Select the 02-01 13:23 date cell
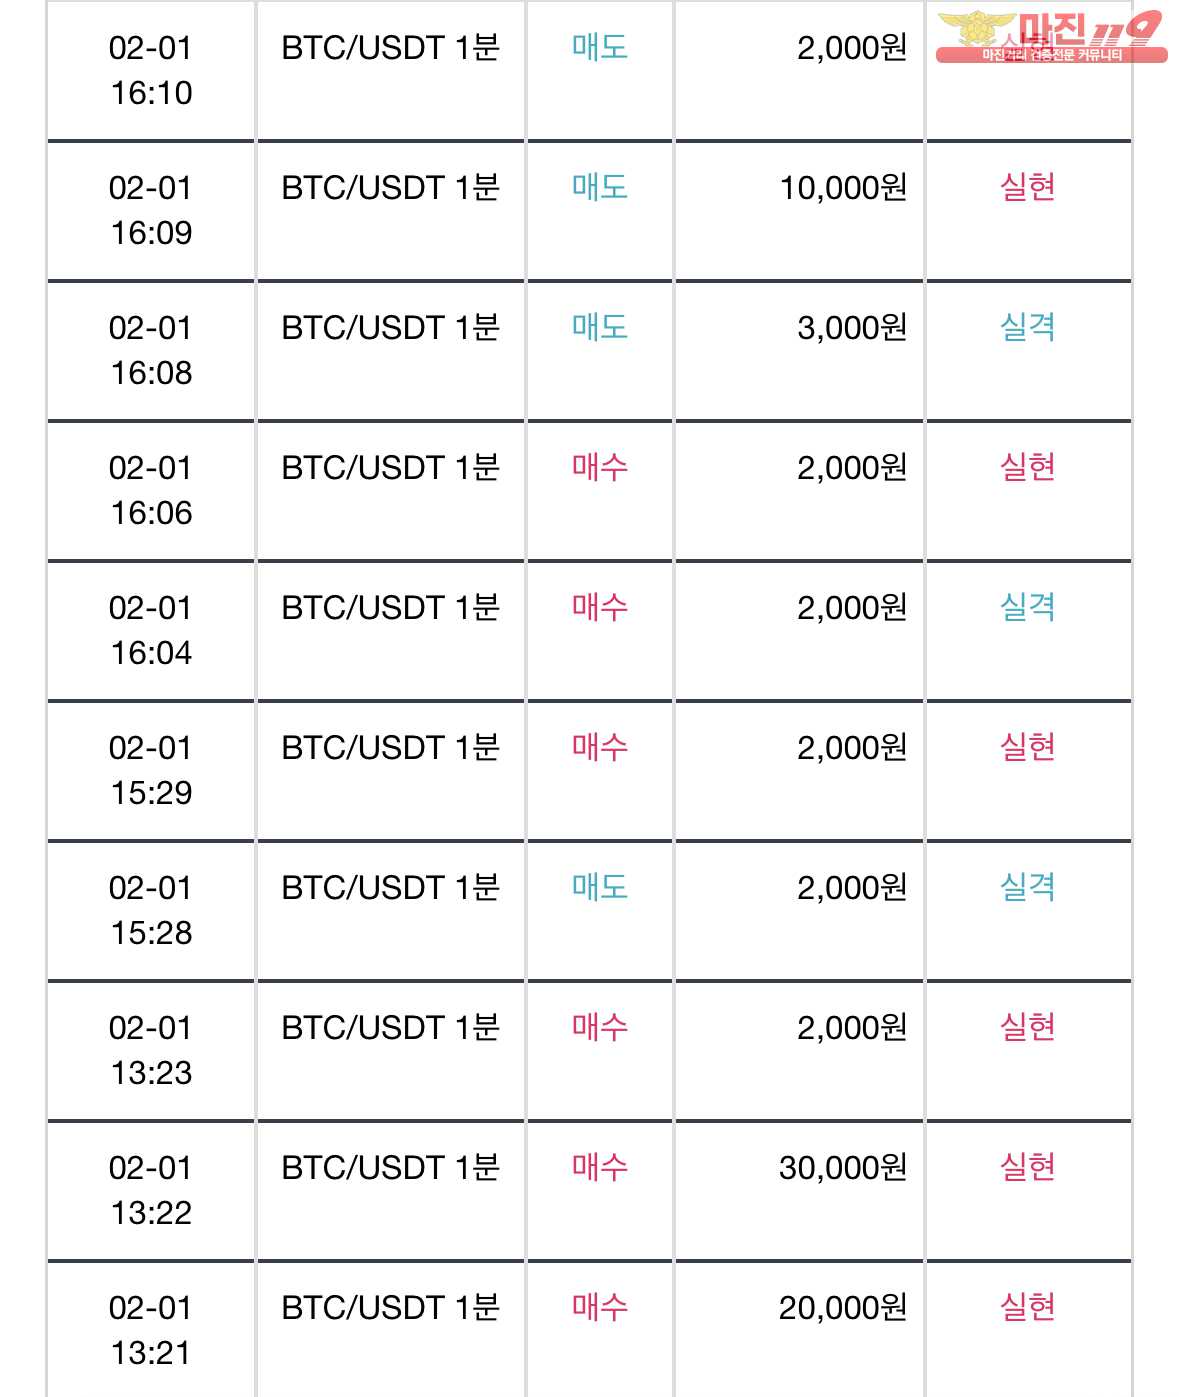 pyautogui.click(x=151, y=1050)
